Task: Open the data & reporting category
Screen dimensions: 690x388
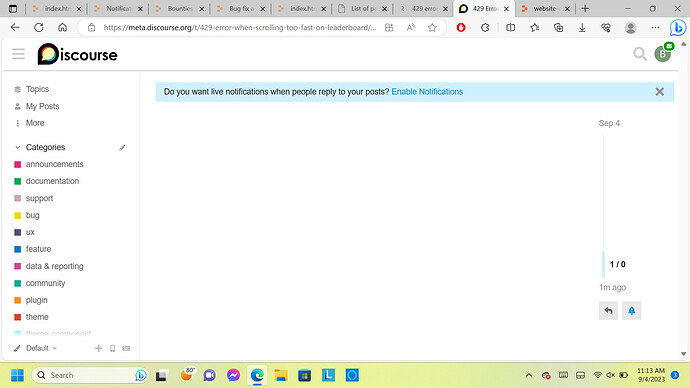Action: click(55, 266)
